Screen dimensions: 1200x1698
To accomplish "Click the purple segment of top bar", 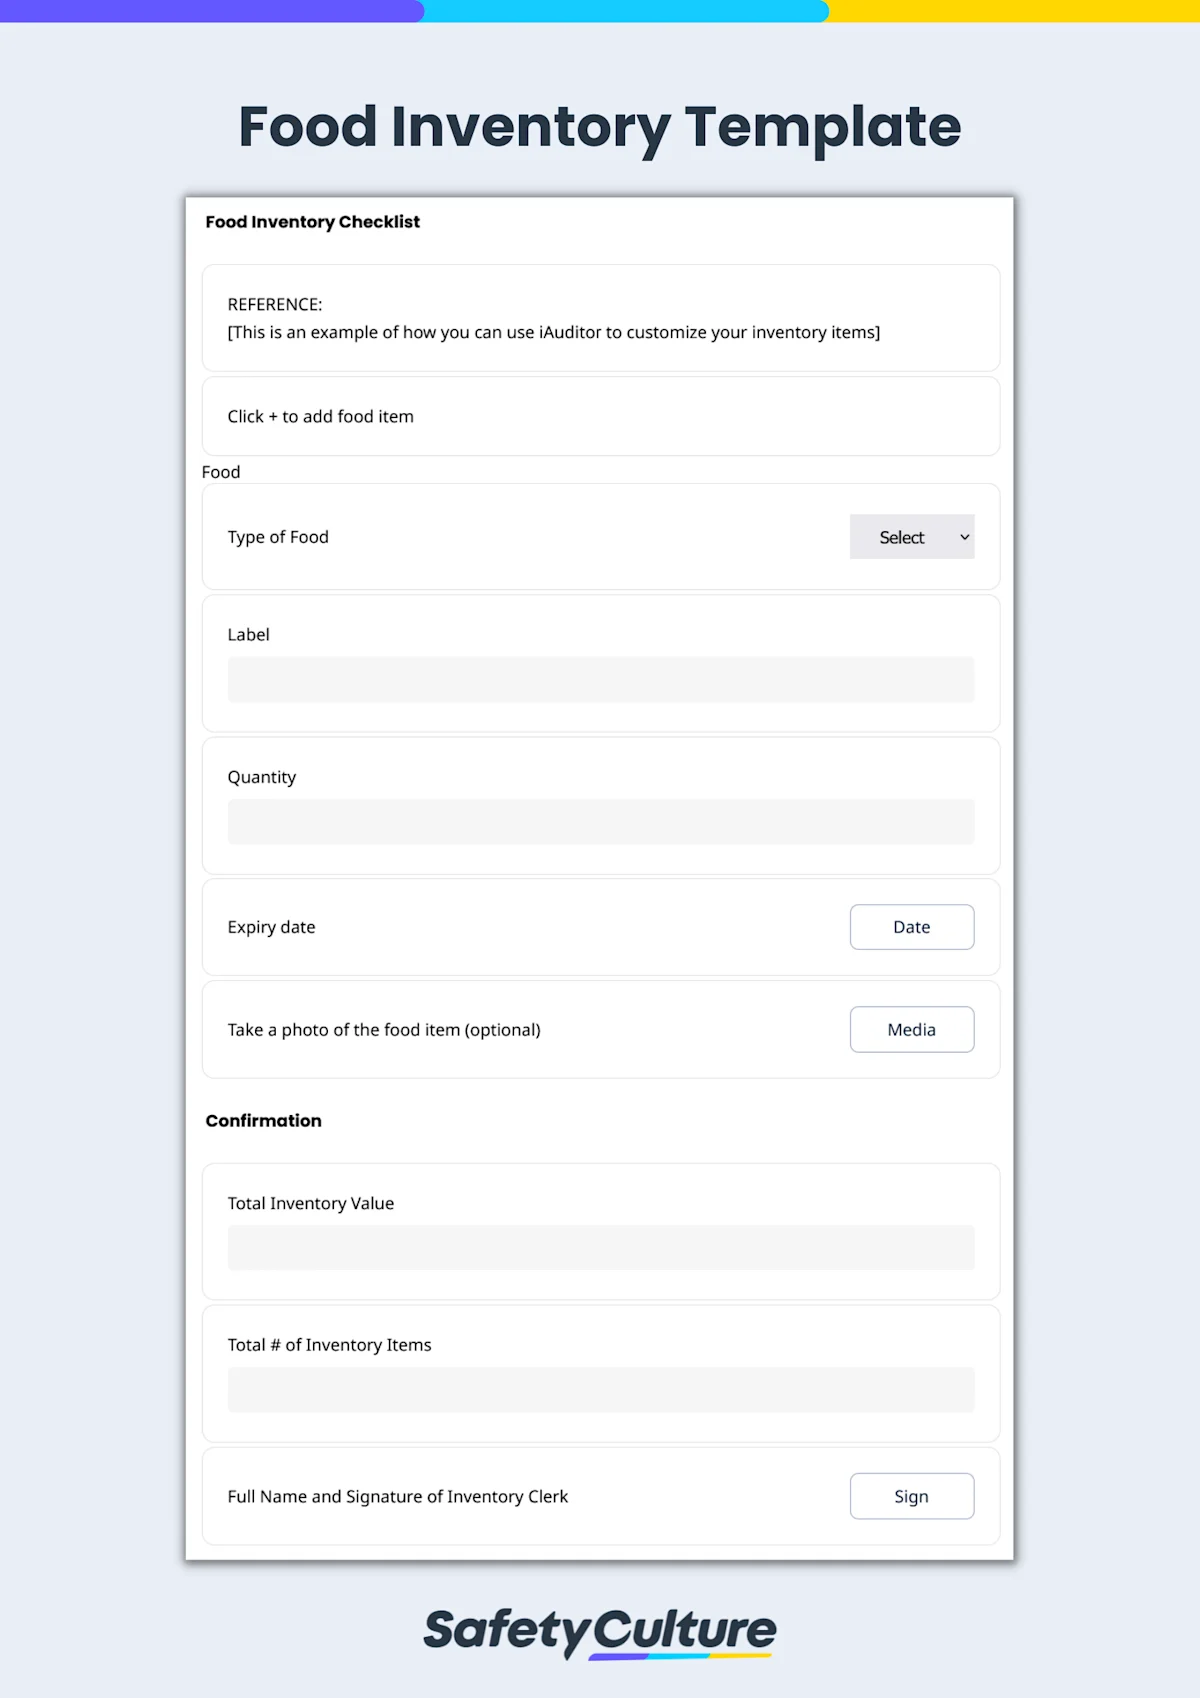I will 210,11.
